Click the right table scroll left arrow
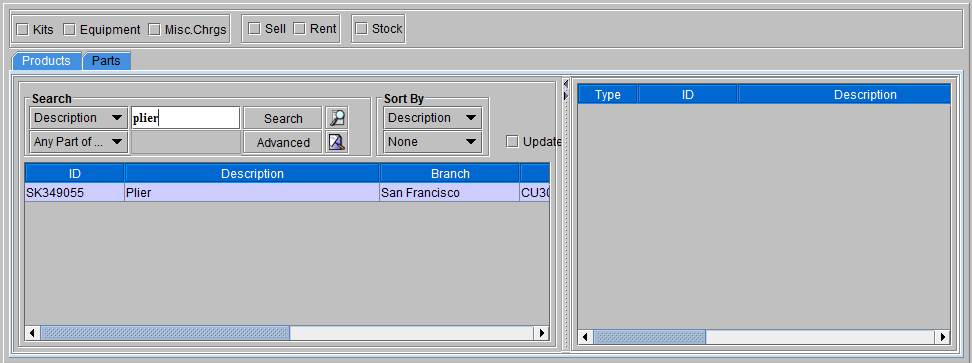The width and height of the screenshot is (972, 363). pos(585,337)
